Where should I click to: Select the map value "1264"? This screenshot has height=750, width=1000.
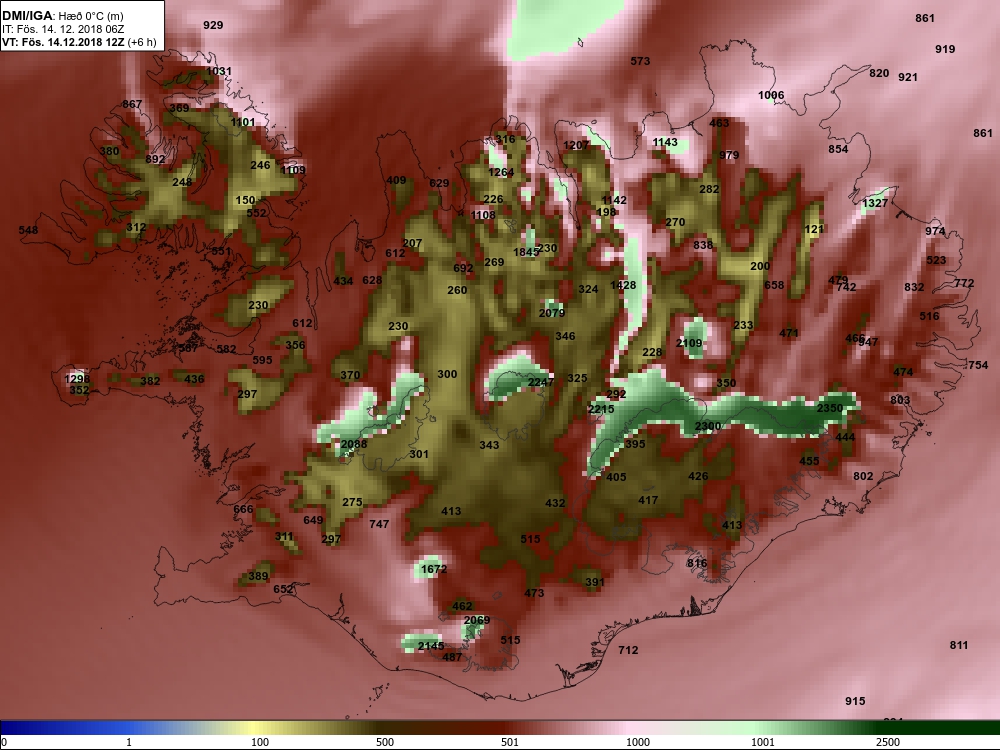point(501,172)
